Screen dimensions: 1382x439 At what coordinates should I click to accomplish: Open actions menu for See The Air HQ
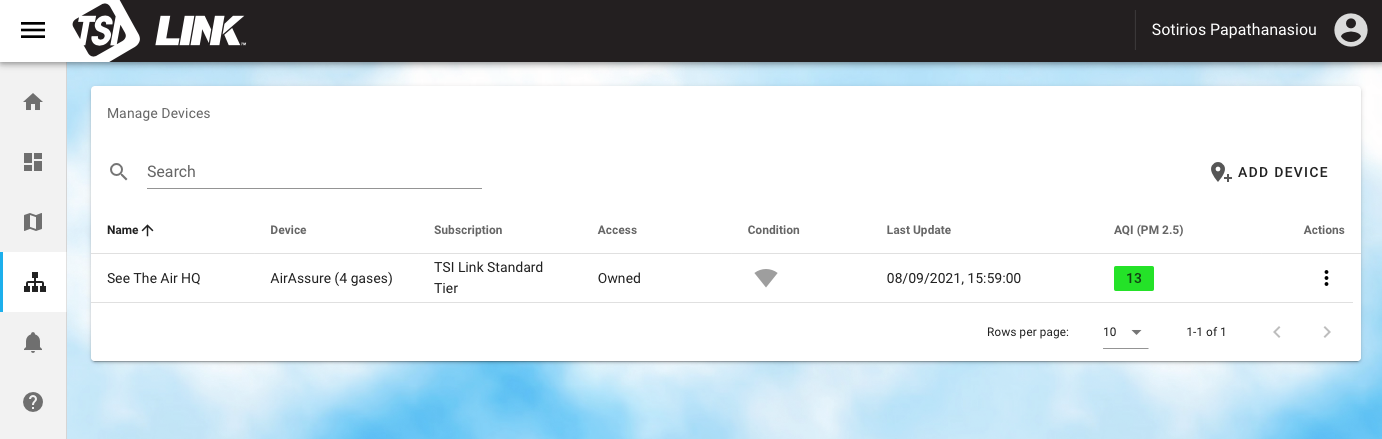click(x=1326, y=278)
